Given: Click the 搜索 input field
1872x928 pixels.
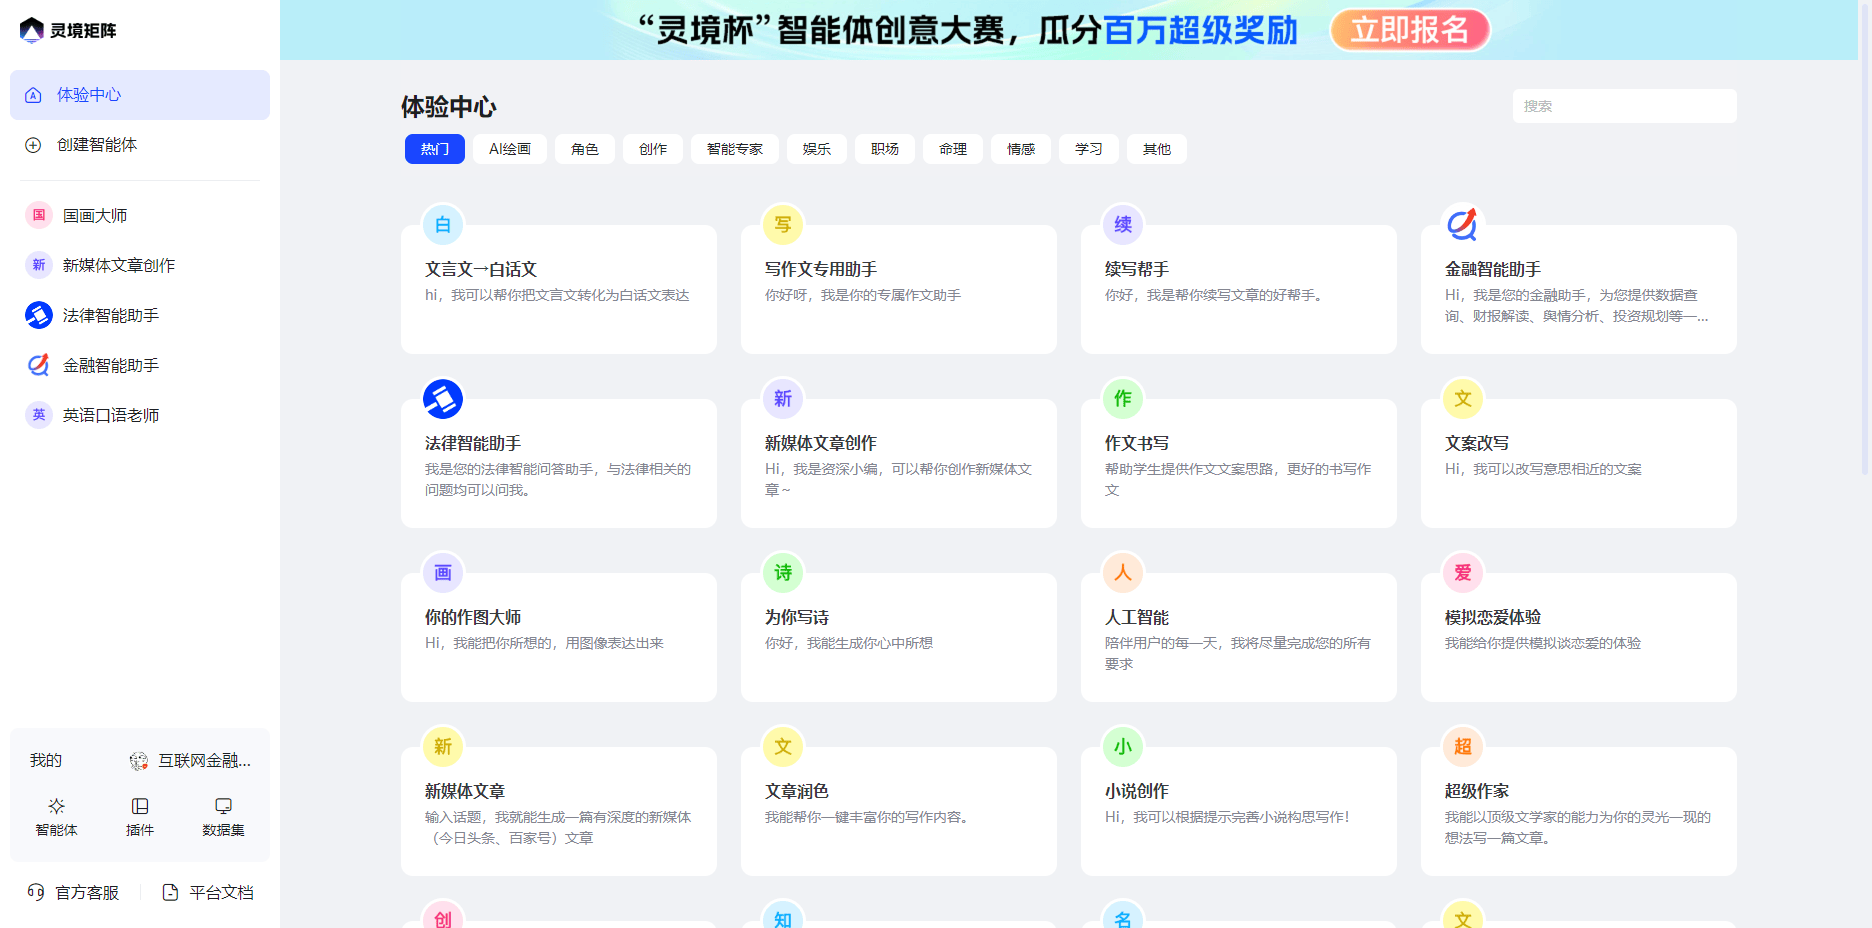Looking at the screenshot, I should pos(1624,105).
